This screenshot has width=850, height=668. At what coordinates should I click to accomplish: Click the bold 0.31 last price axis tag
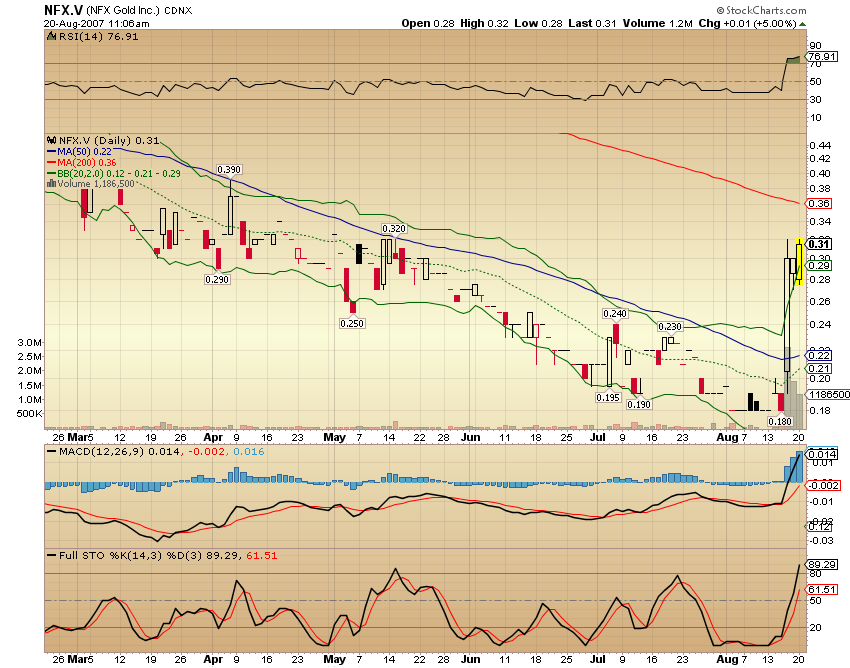pyautogui.click(x=819, y=244)
